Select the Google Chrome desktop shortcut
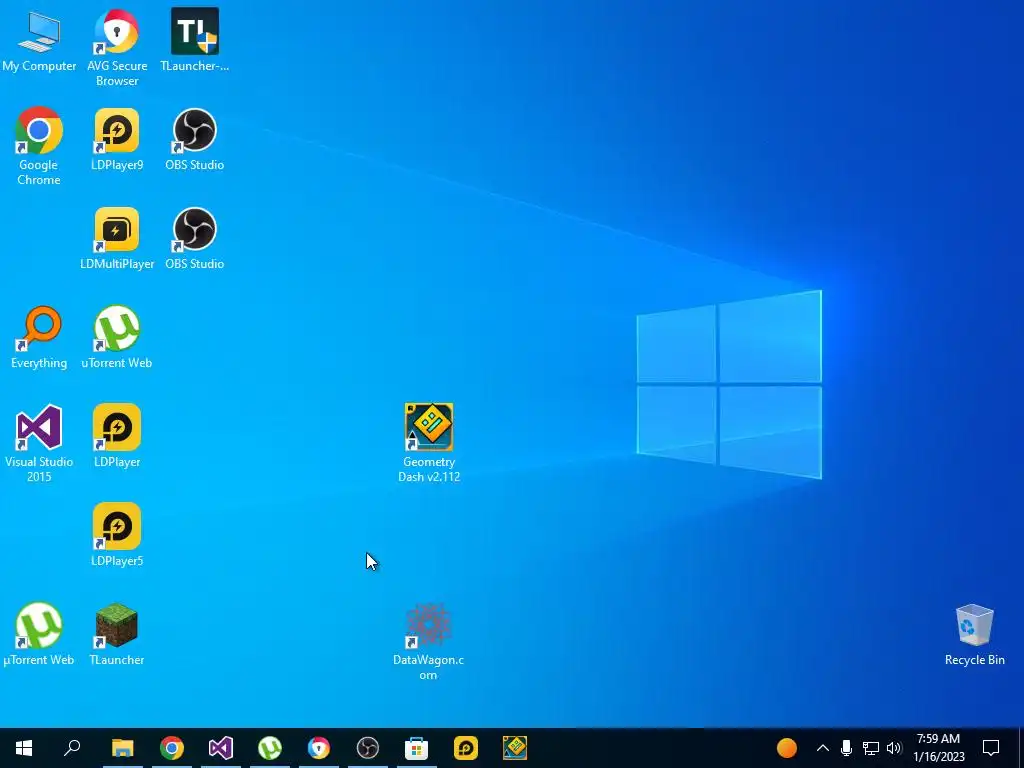1024x768 pixels. [x=39, y=146]
